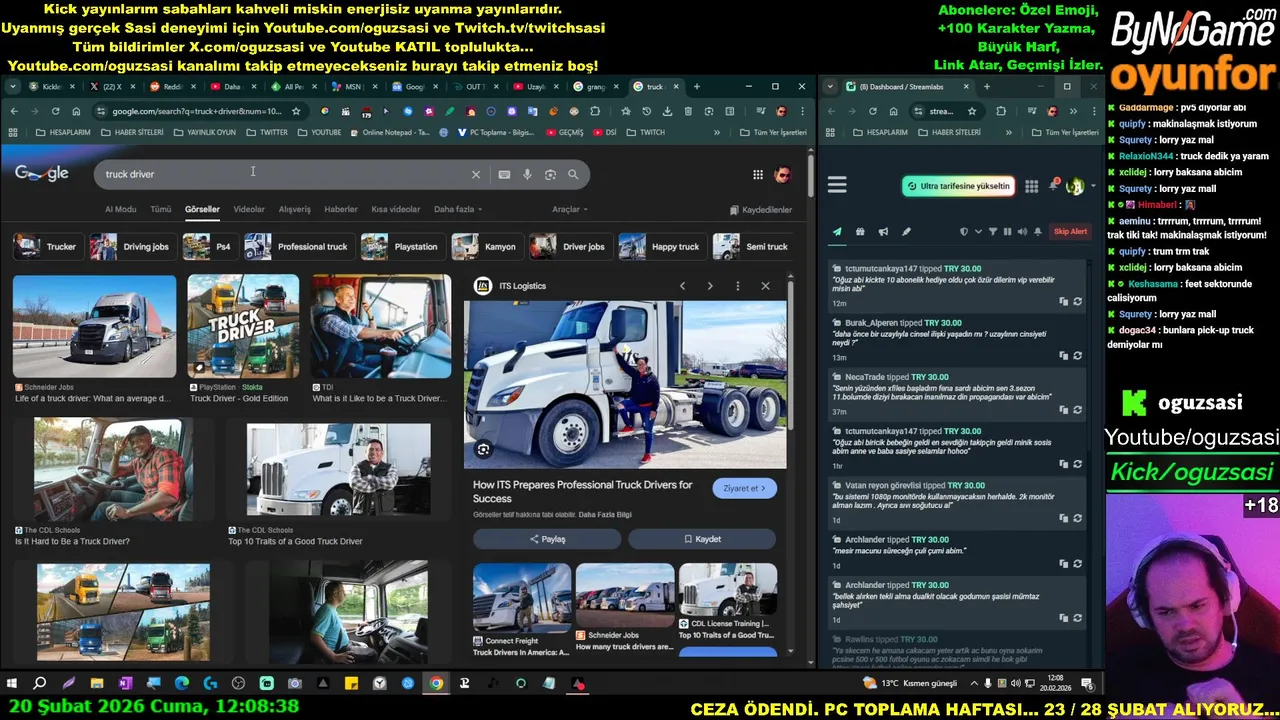1280x720 pixels.
Task: Open Streamlabs notifications bell with badge
Action: click(1053, 185)
